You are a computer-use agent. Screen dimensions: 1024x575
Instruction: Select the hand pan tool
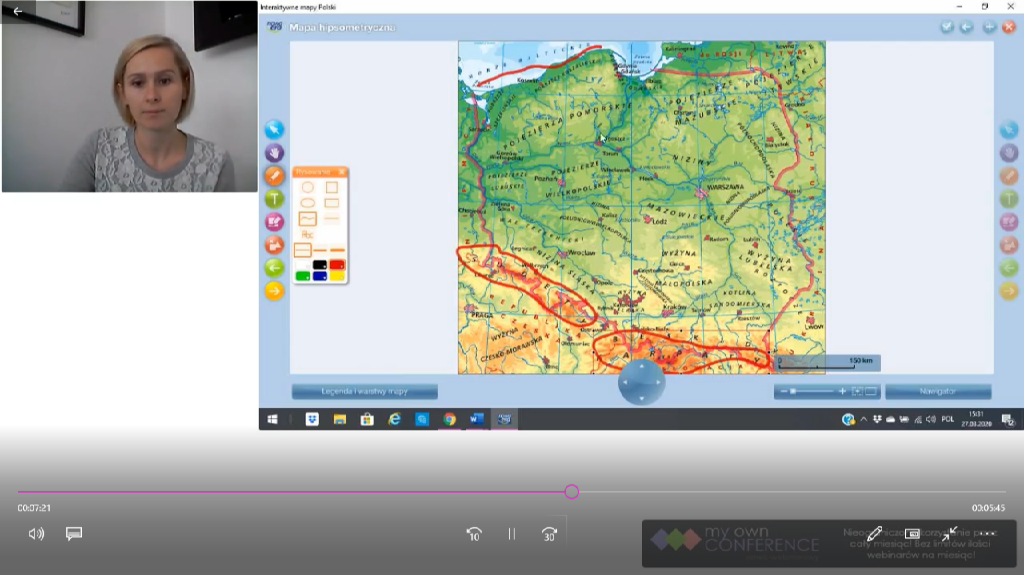274,152
